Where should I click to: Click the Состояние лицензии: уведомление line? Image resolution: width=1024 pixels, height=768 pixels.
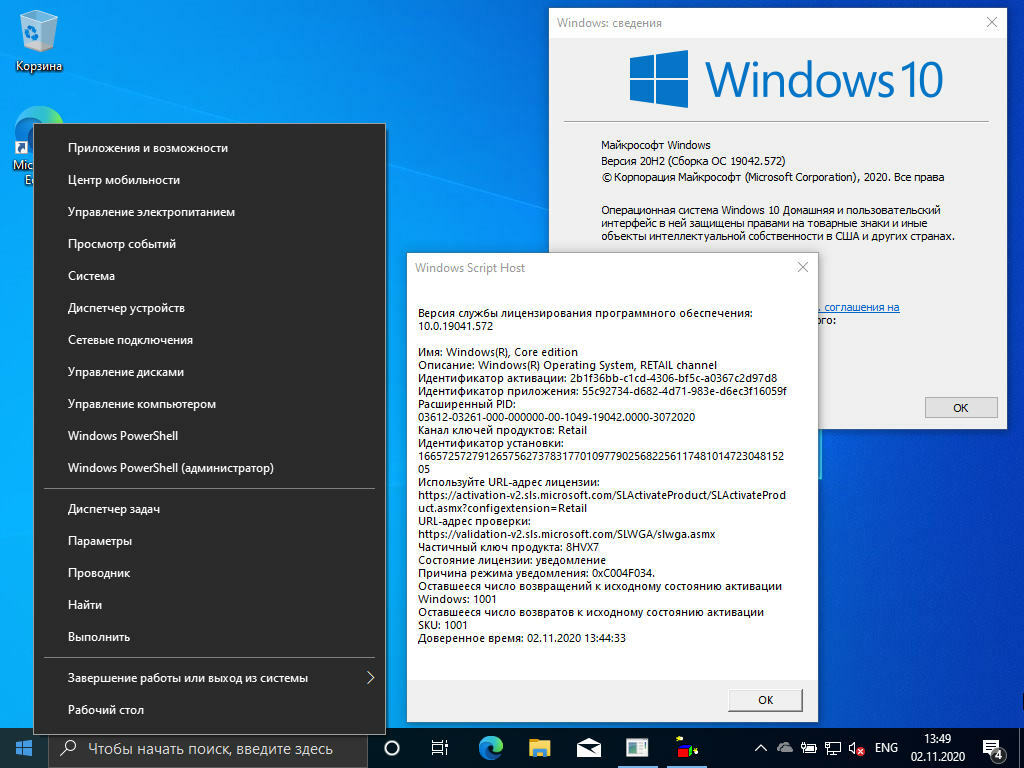[512, 560]
